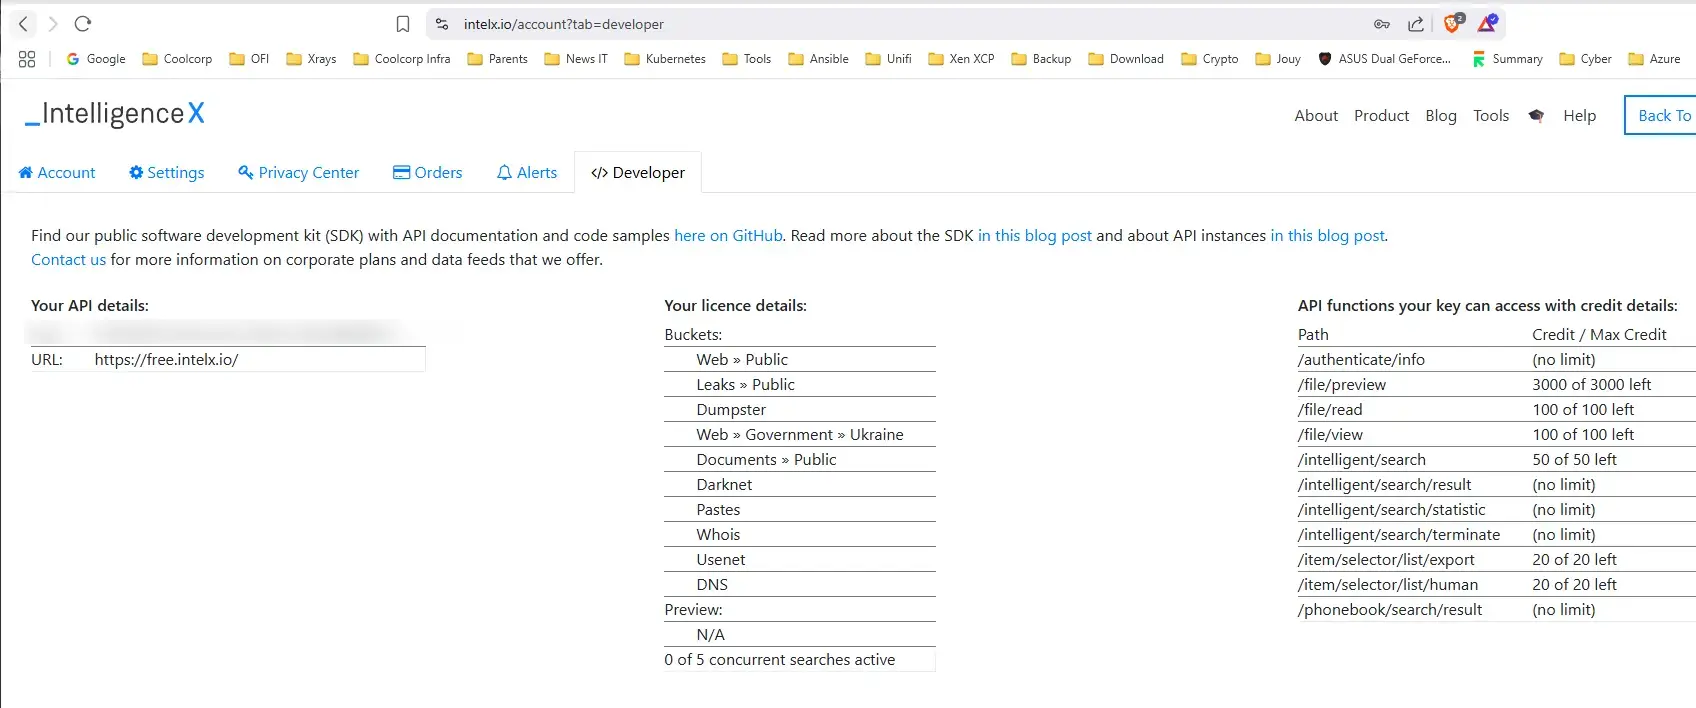The width and height of the screenshot is (1696, 708).
Task: Click the browser forward arrow
Action: tap(53, 24)
